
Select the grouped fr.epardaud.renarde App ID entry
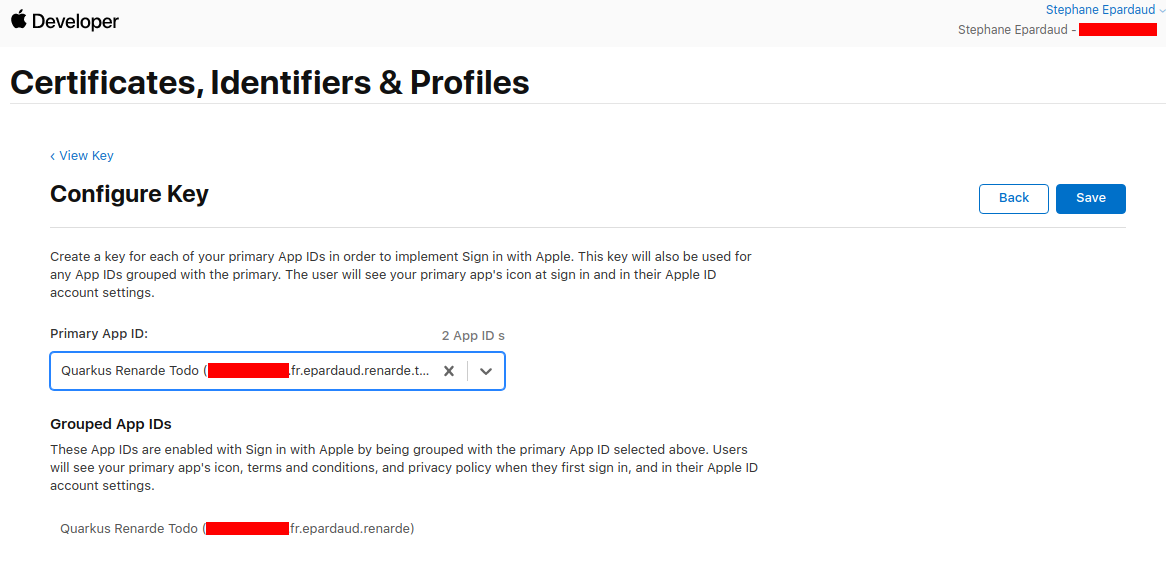(x=237, y=529)
